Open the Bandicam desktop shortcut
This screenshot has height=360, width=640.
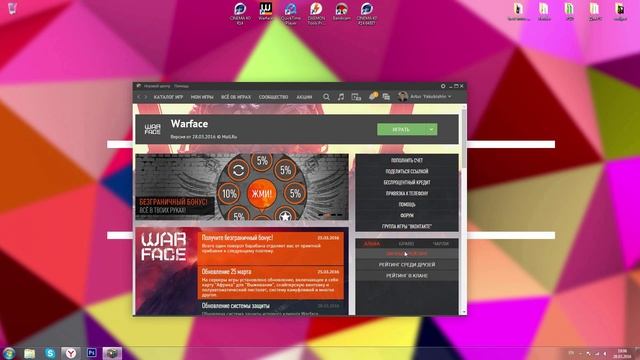point(341,12)
